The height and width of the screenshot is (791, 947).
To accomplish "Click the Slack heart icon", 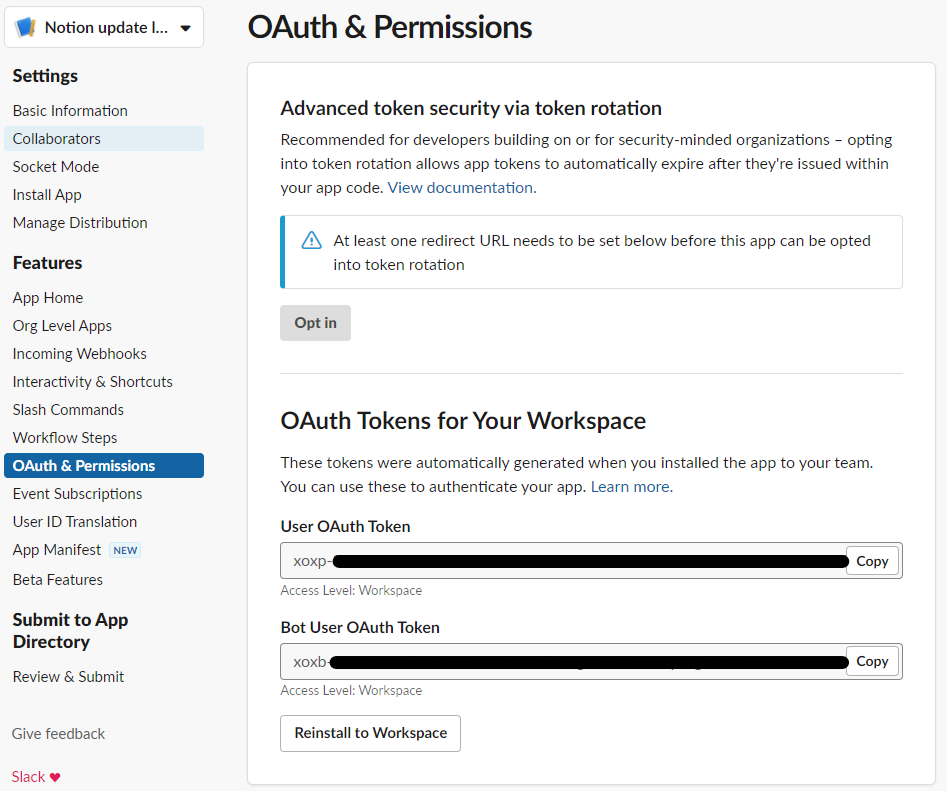I will click(x=55, y=777).
